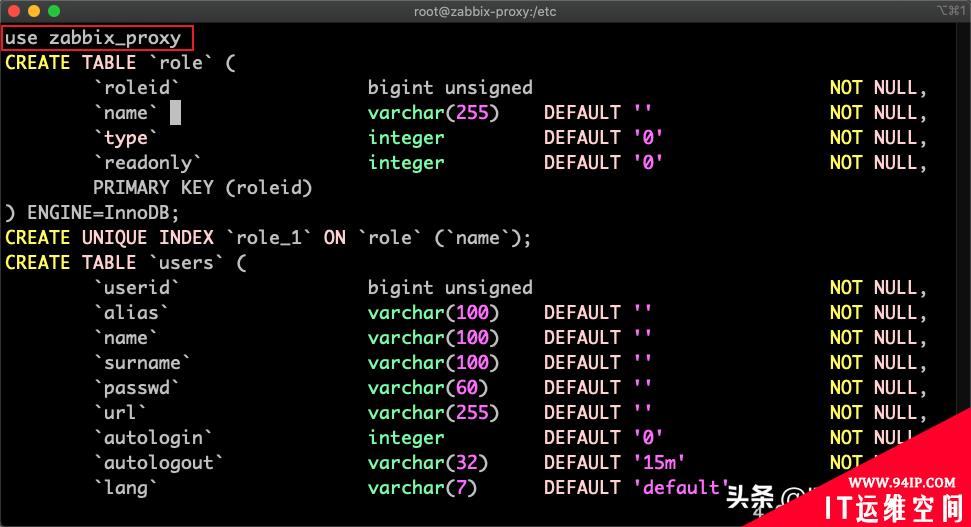Click the 'default' value on lang row

click(681, 487)
